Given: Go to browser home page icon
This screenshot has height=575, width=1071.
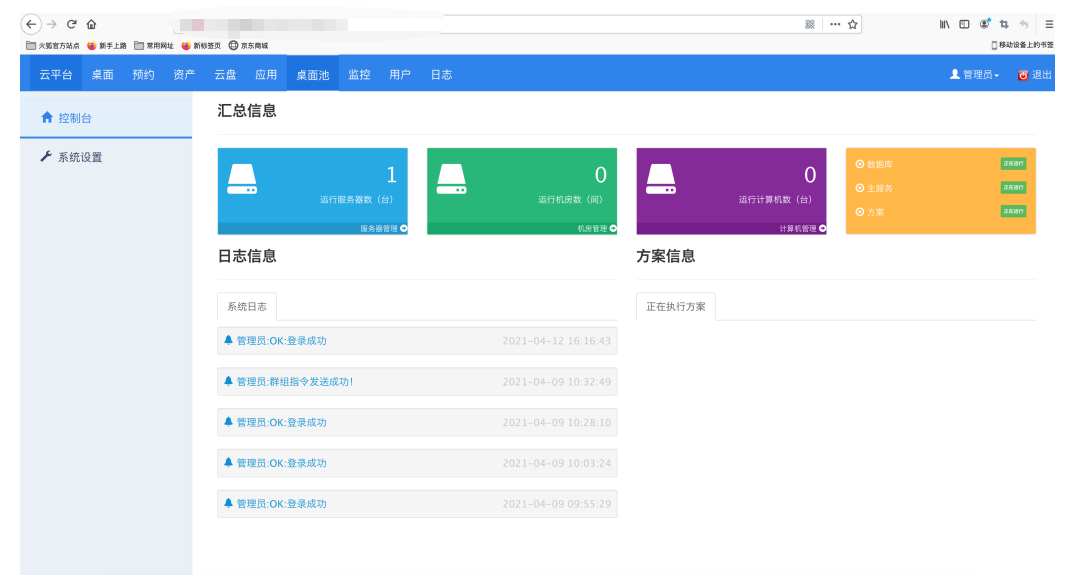Looking at the screenshot, I should tap(91, 24).
